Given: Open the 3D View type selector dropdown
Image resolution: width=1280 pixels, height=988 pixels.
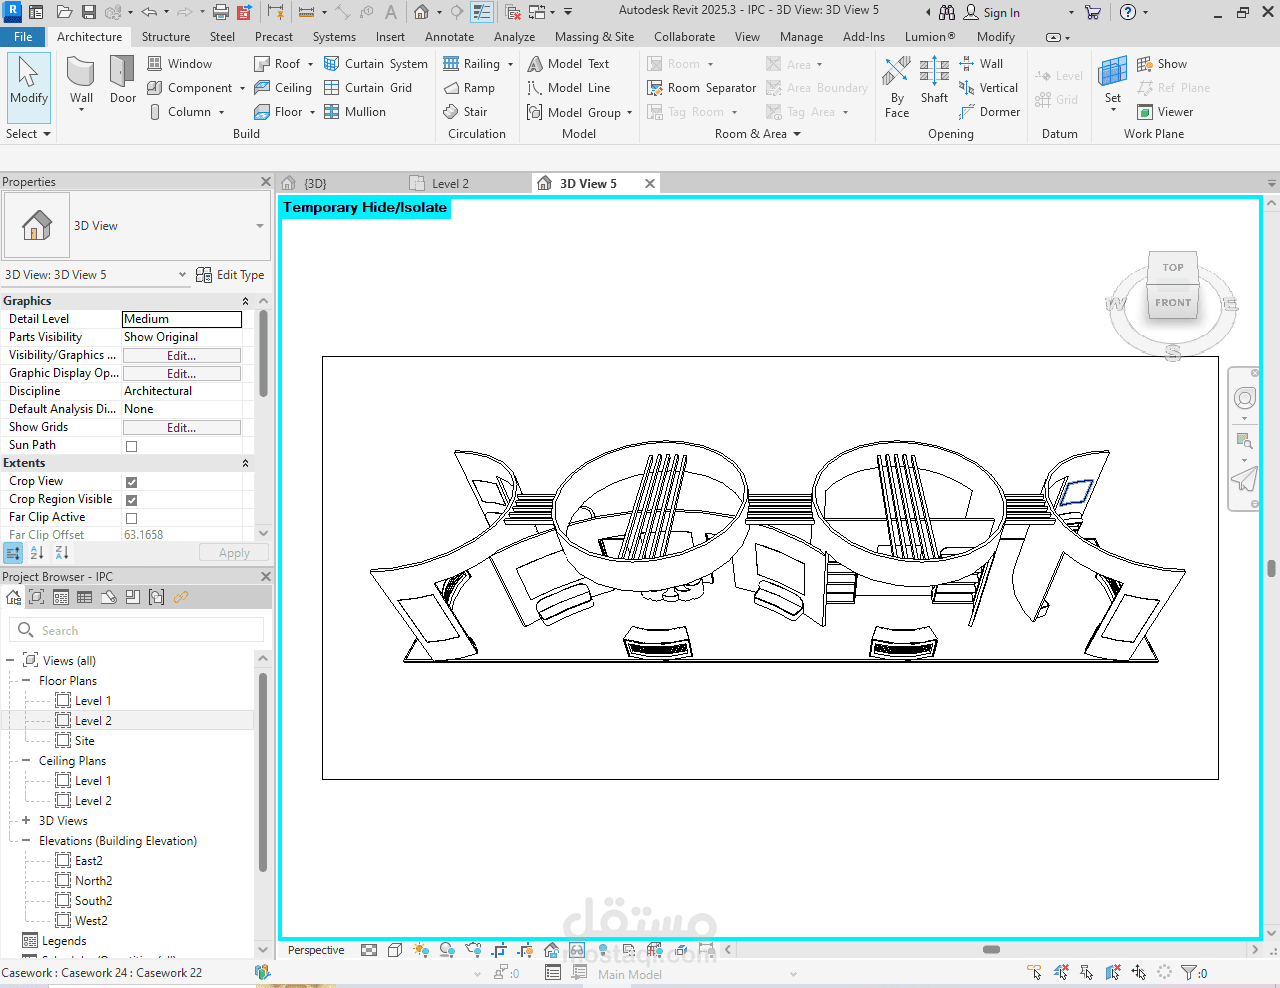Looking at the screenshot, I should 259,226.
